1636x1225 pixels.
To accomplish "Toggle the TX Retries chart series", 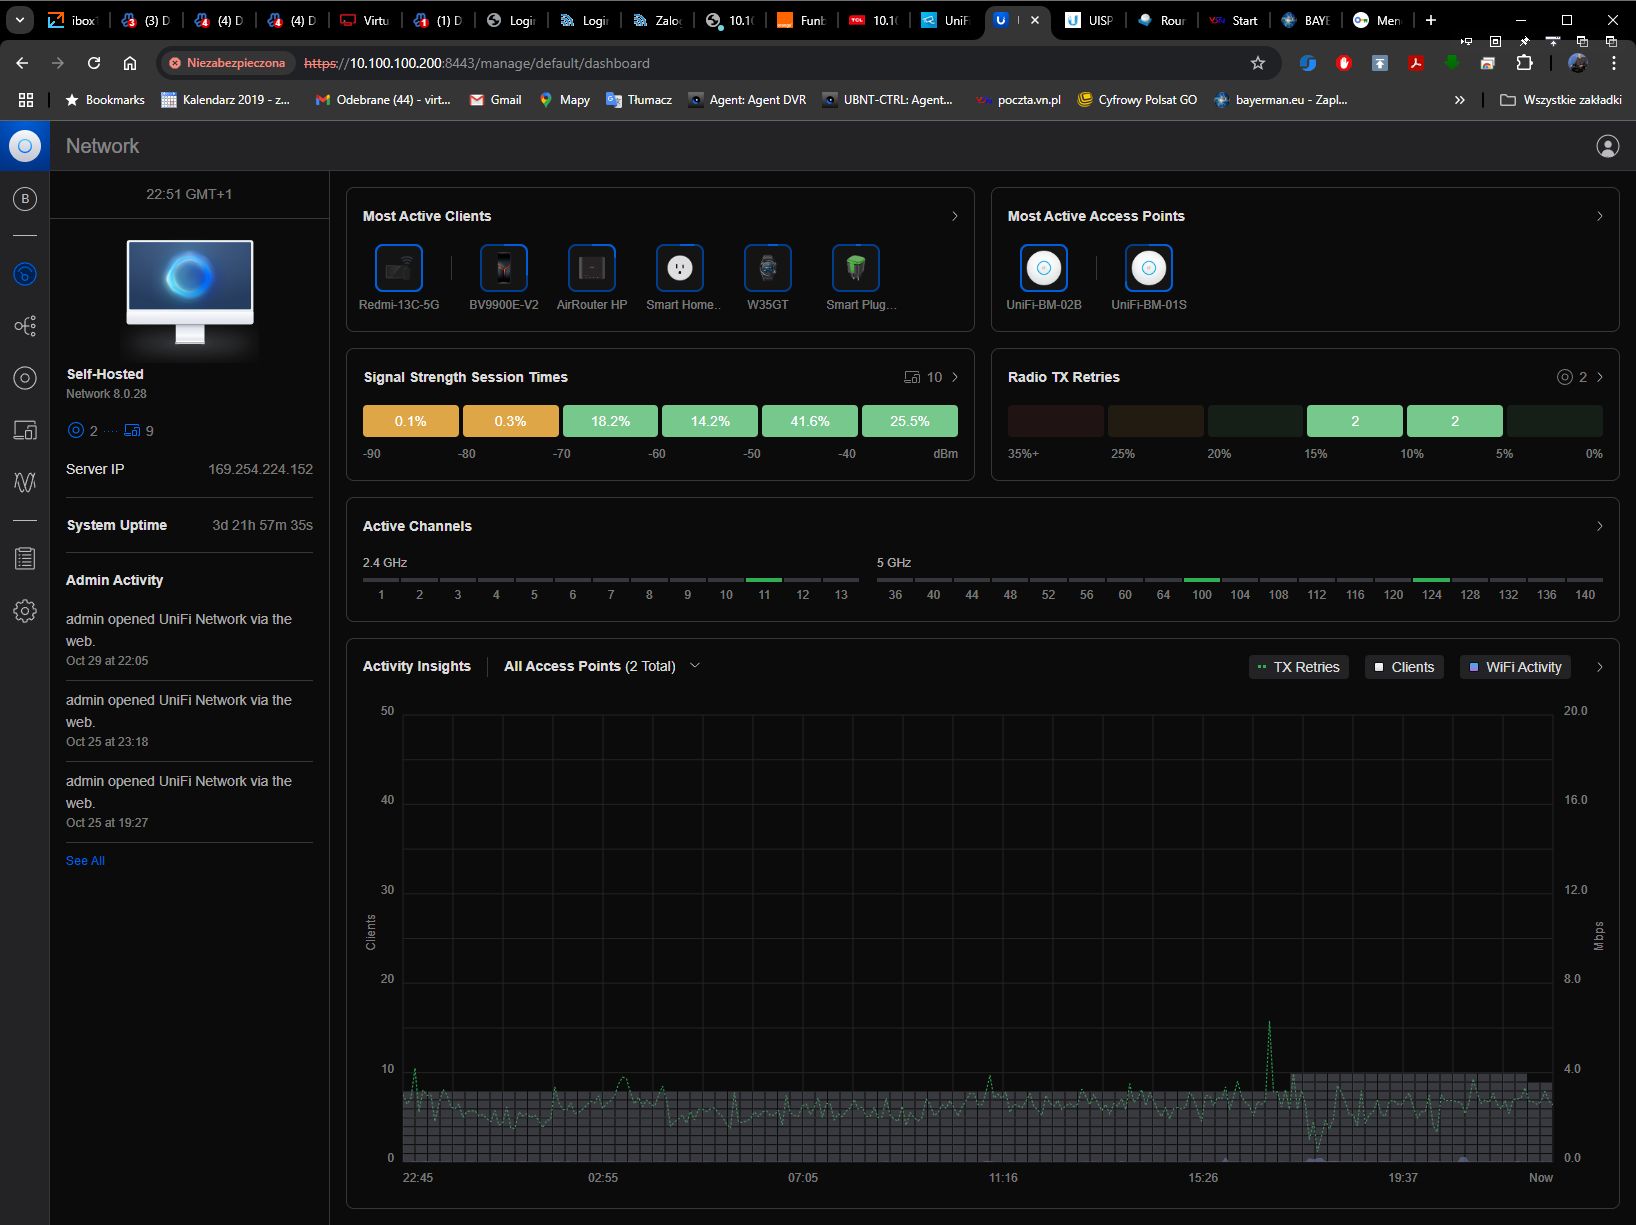I will 1299,667.
